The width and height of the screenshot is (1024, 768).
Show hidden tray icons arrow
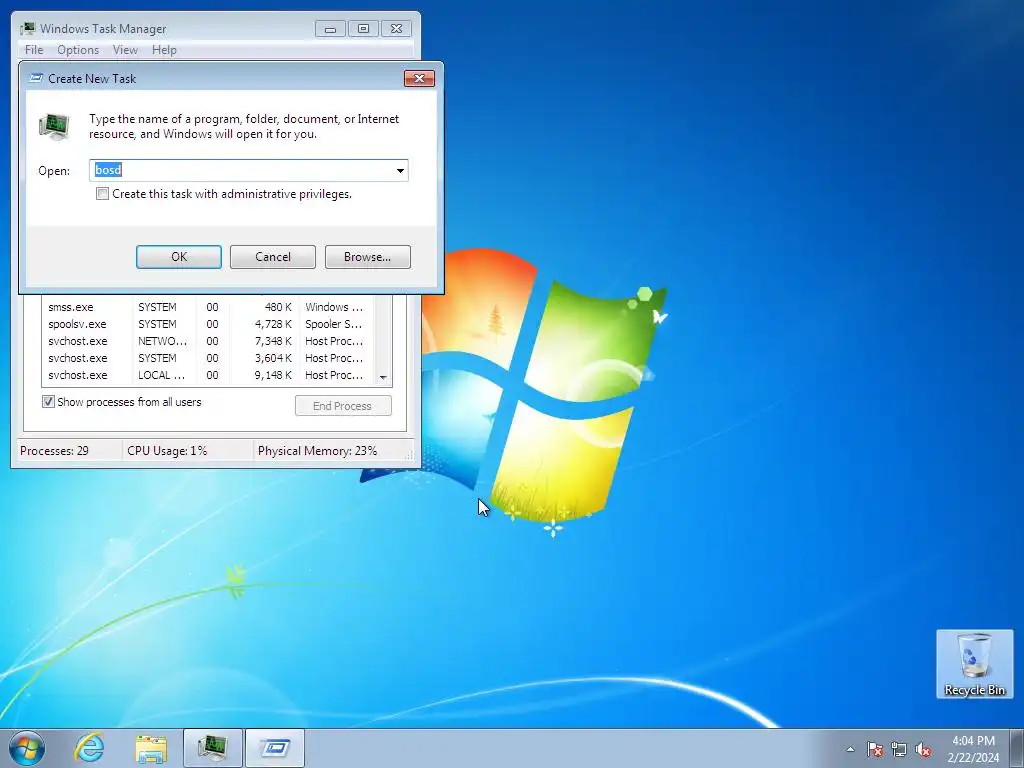click(850, 749)
